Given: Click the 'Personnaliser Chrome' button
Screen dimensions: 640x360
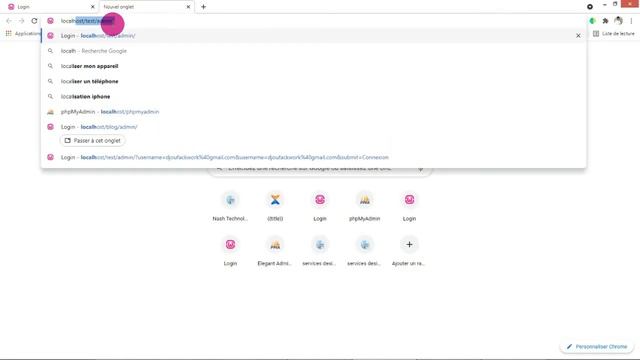Looking at the screenshot, I should [x=597, y=347].
